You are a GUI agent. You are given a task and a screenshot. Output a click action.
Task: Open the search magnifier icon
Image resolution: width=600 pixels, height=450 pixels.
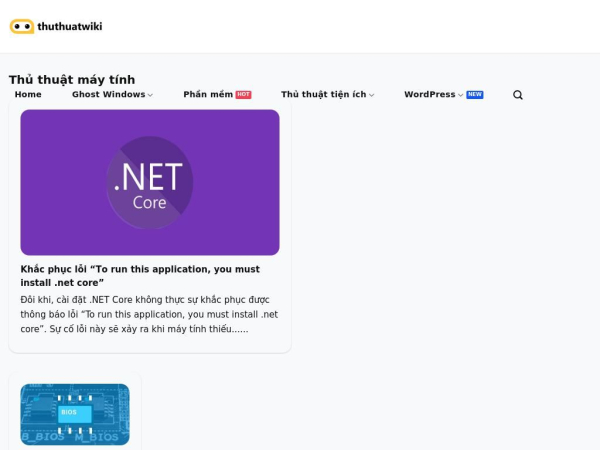[518, 95]
